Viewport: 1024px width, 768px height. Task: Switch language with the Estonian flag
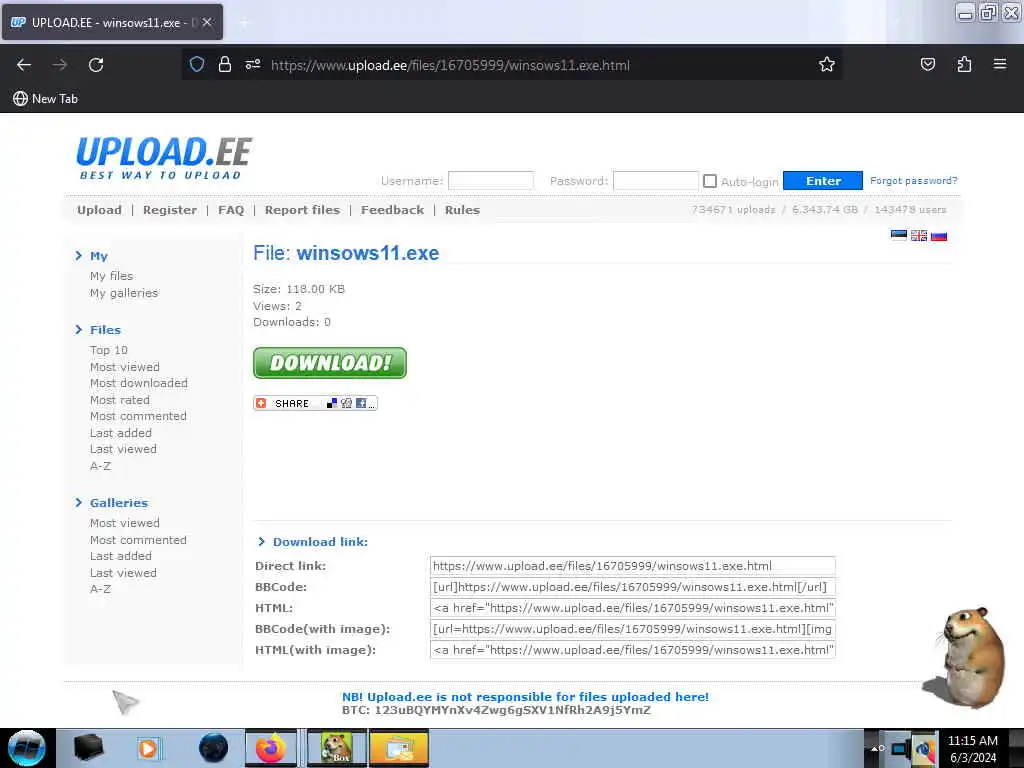(899, 236)
